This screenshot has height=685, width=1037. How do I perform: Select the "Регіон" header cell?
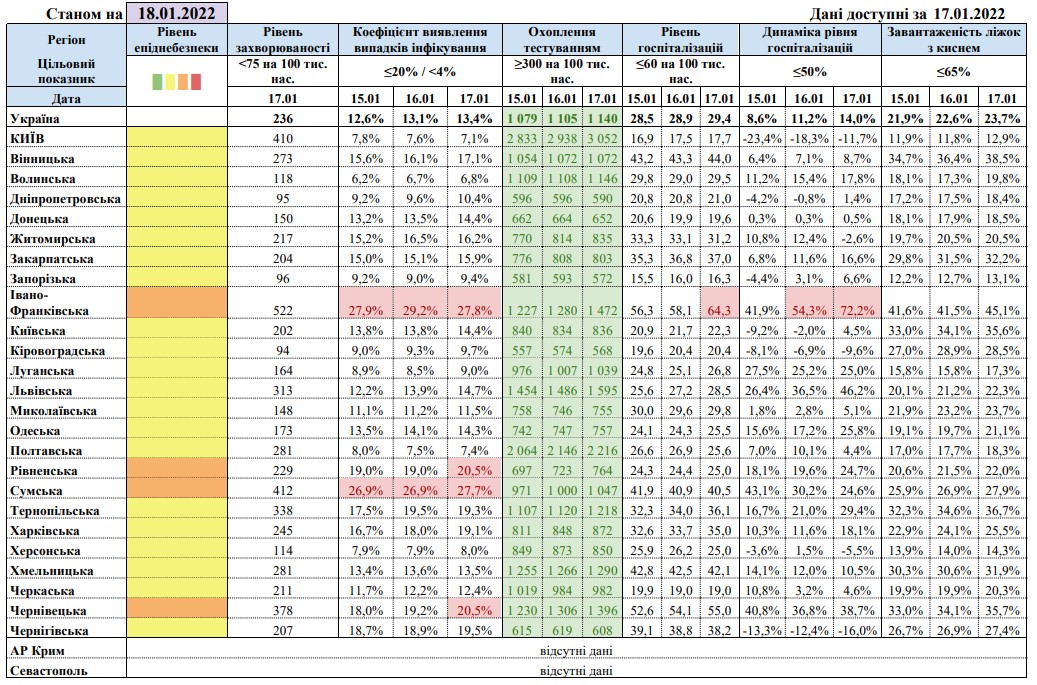[x=66, y=38]
